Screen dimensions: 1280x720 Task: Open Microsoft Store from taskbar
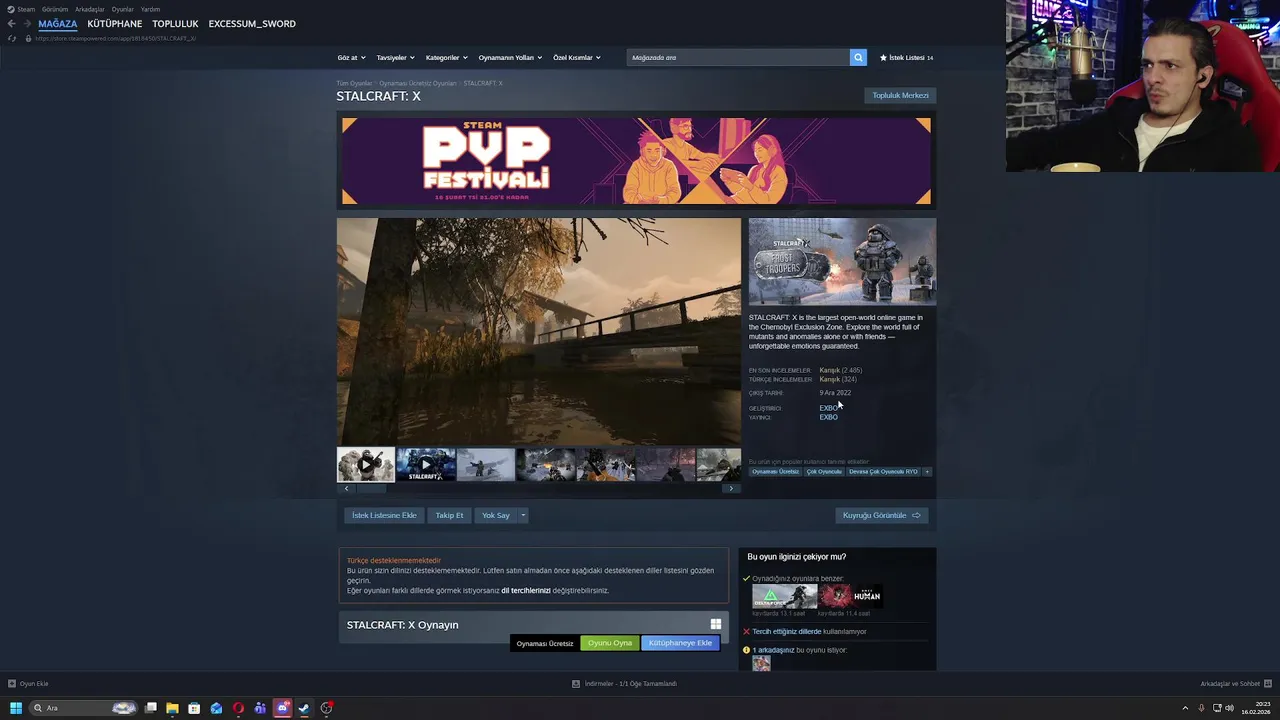pyautogui.click(x=194, y=708)
